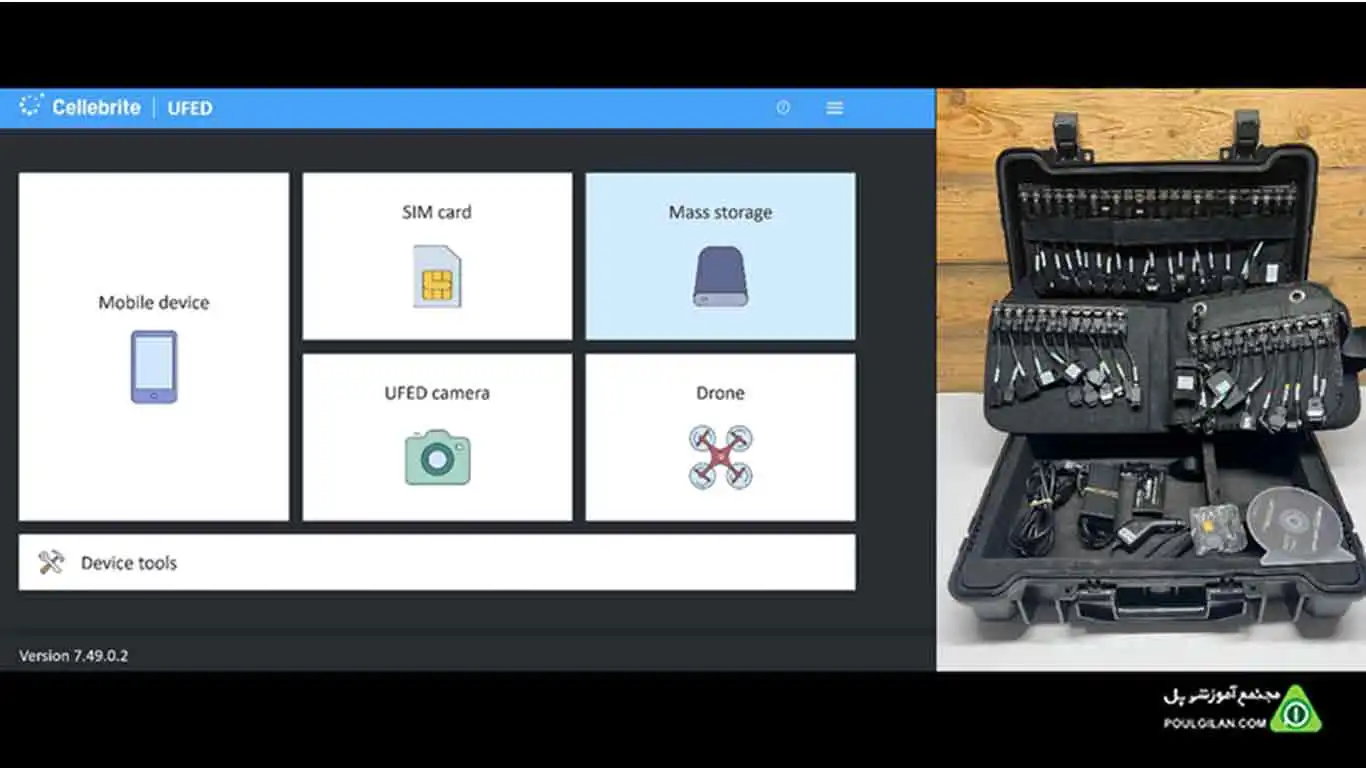Click the Mobile device label

[x=154, y=302]
